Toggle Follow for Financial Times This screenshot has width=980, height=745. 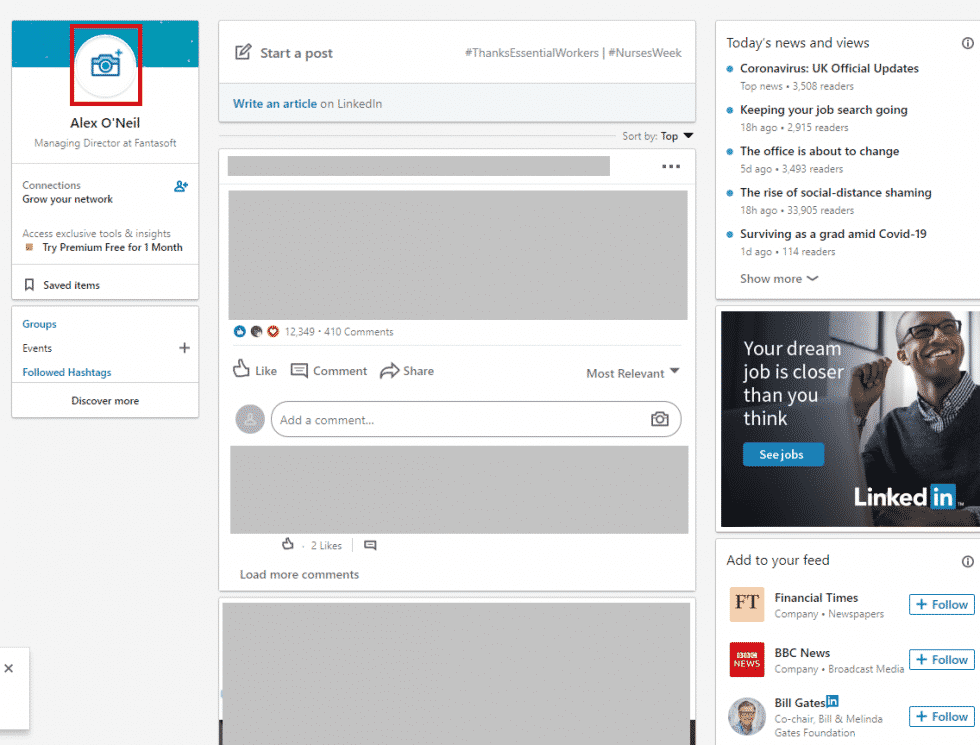coord(940,604)
